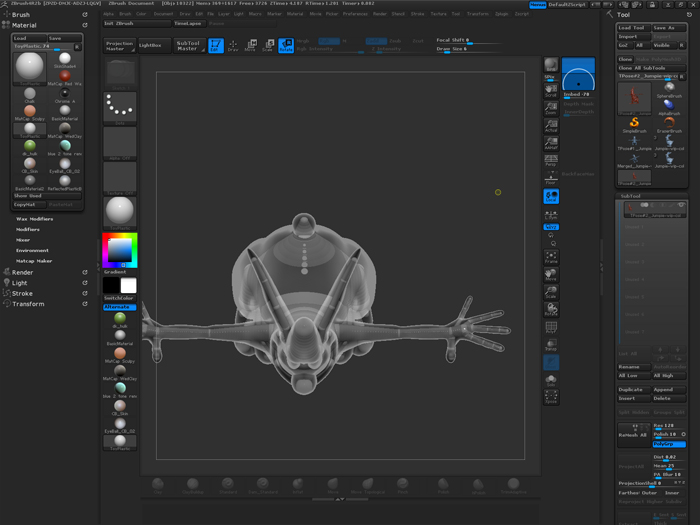Click the Actual size icon
Viewport: 700px width, 525px height.
pos(551,126)
